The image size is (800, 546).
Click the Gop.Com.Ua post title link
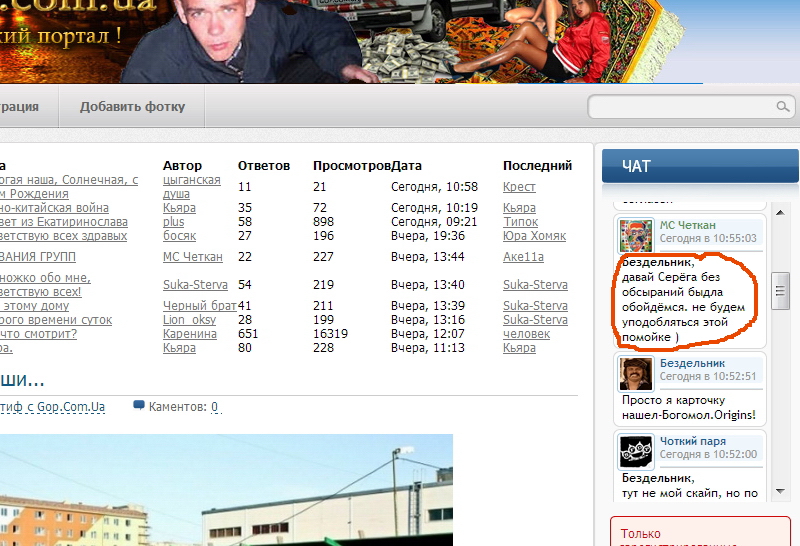coord(52,407)
